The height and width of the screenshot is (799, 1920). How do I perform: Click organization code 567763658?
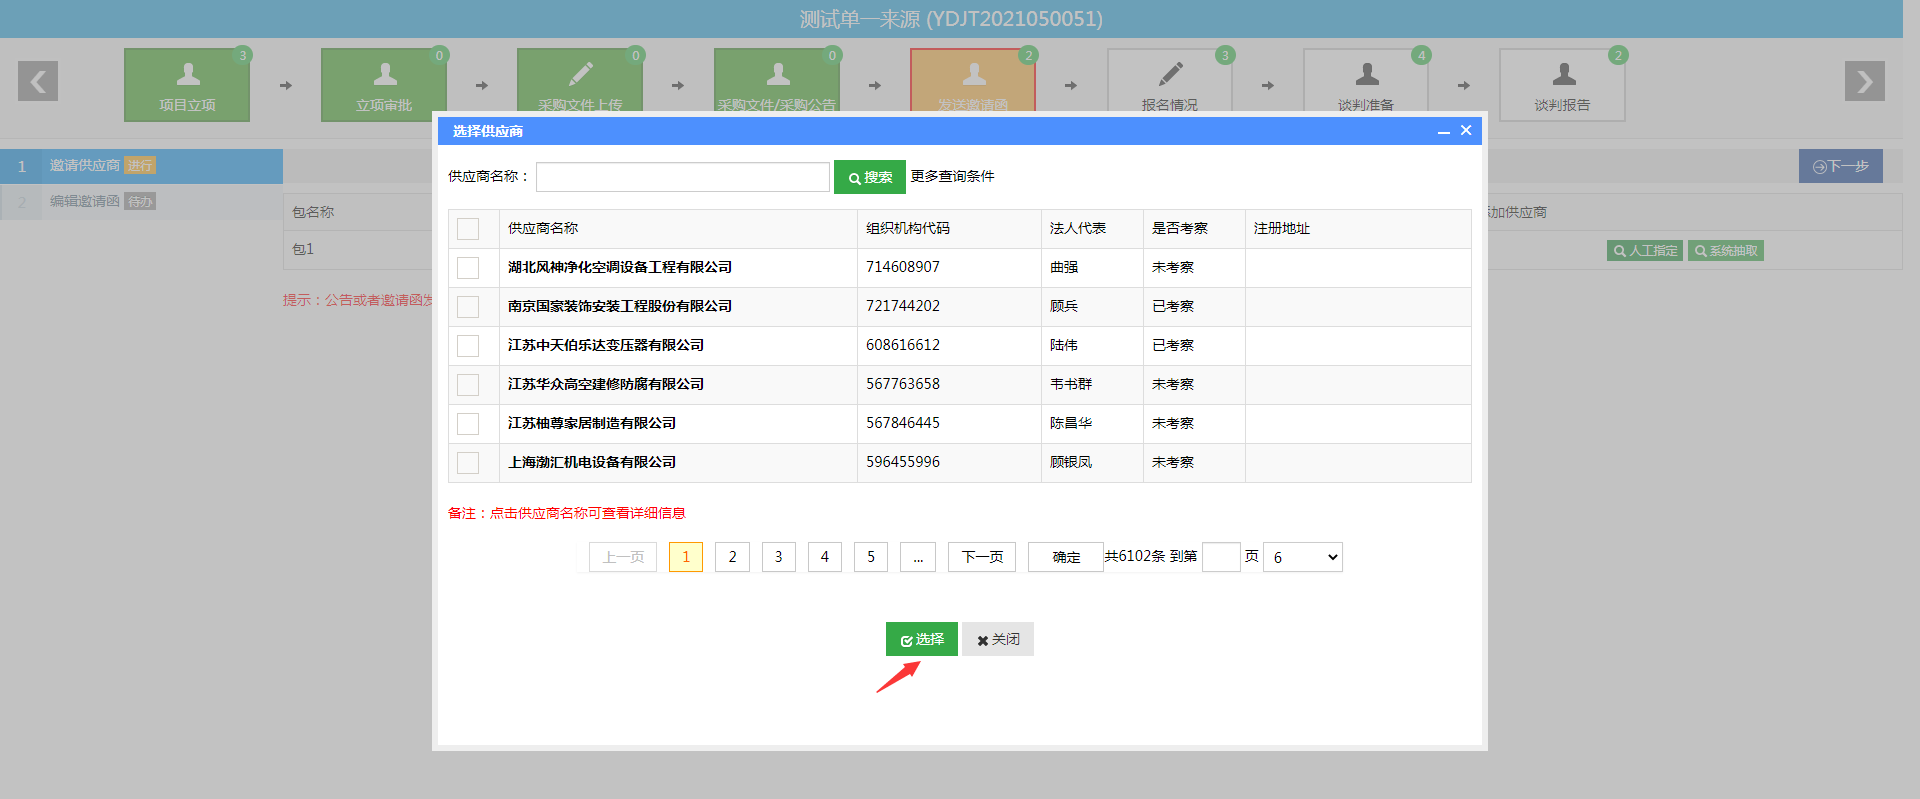click(903, 384)
